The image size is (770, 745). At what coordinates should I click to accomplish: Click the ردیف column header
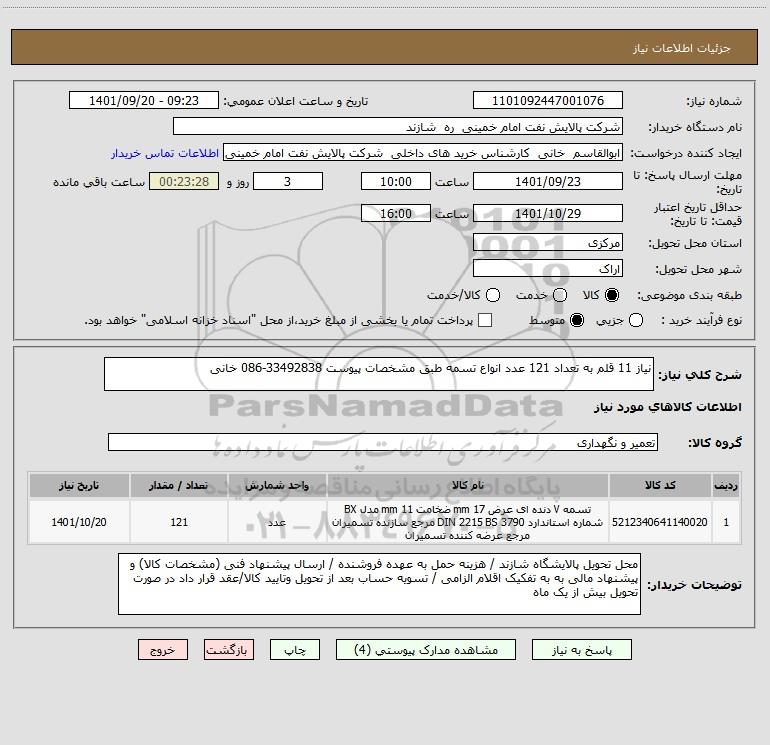(726, 486)
